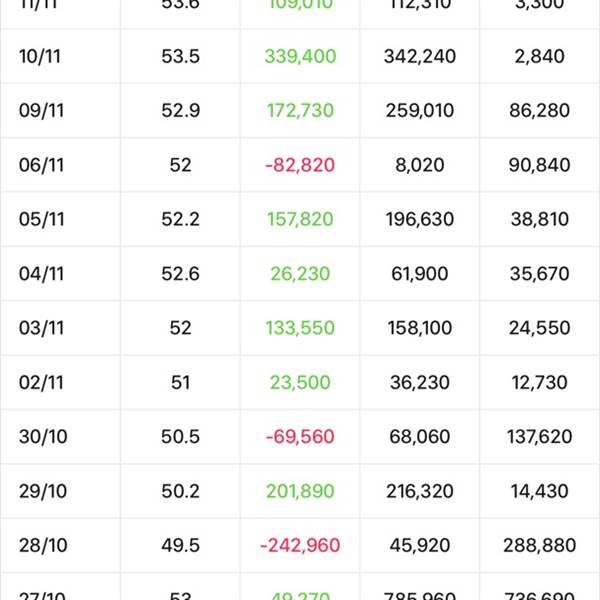The image size is (600, 600).
Task: Click price 52.2 on 05/11
Action: 180,219
